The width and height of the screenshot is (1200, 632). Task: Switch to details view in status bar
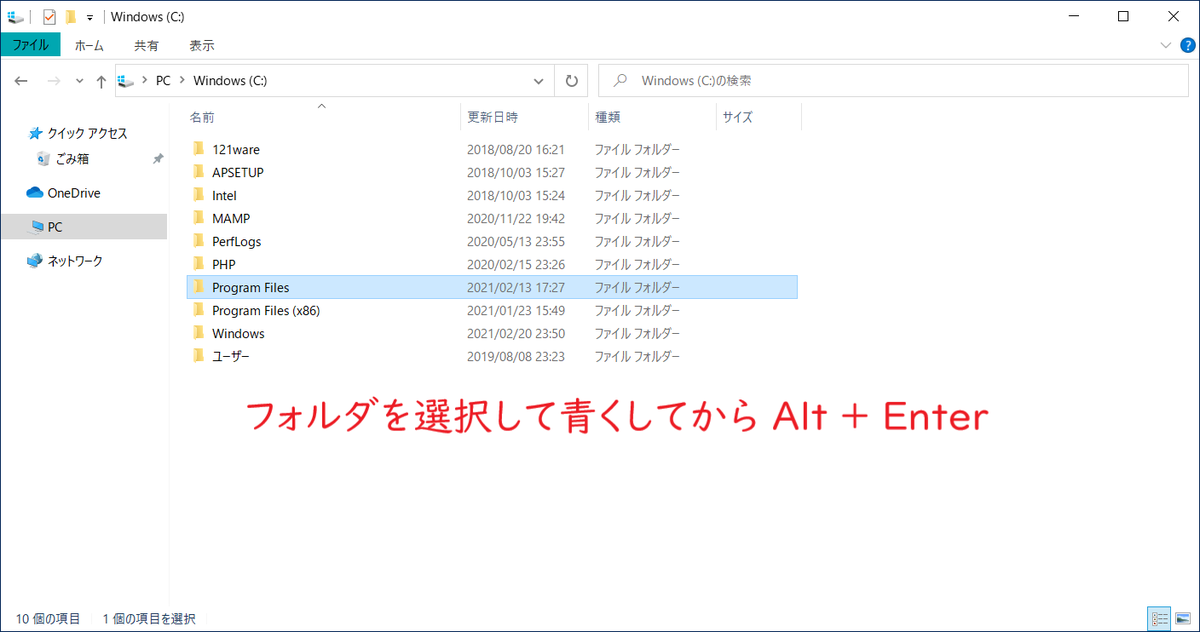pyautogui.click(x=1160, y=618)
